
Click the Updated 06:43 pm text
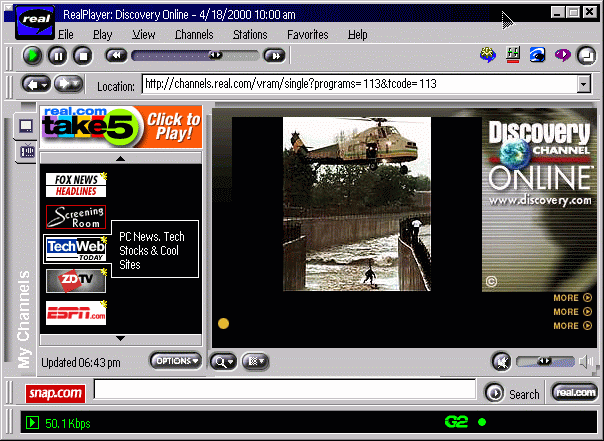(81, 363)
